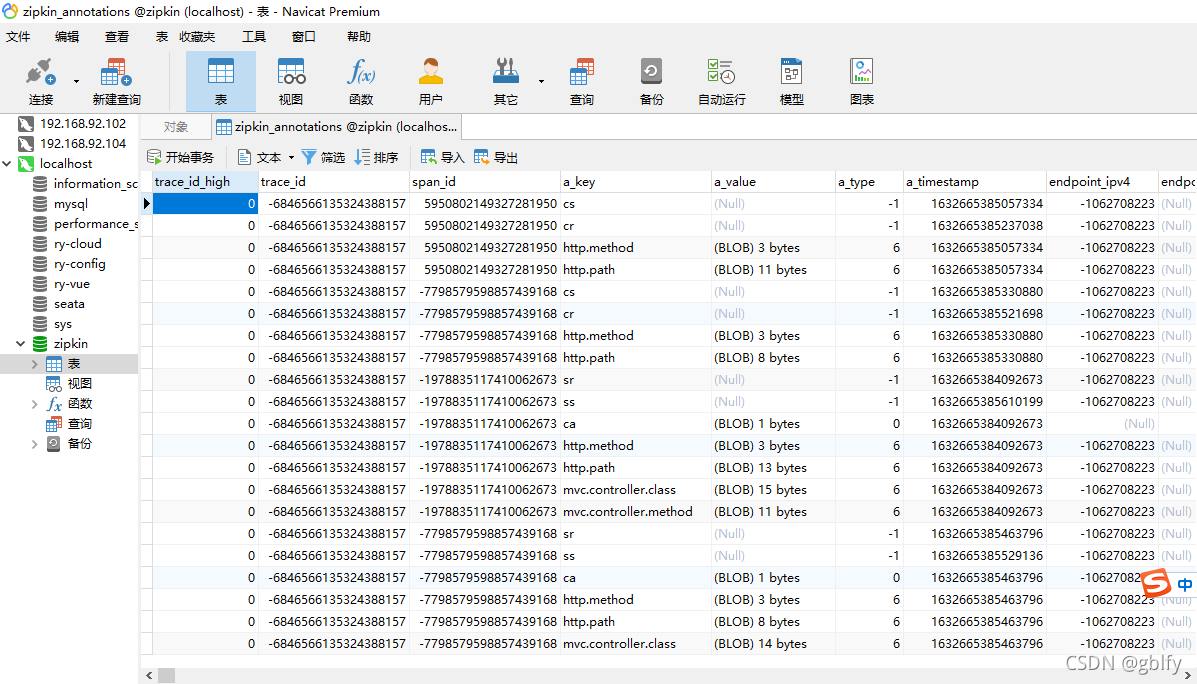Click the a_type column header
Viewport: 1197px width, 684px height.
[870, 182]
